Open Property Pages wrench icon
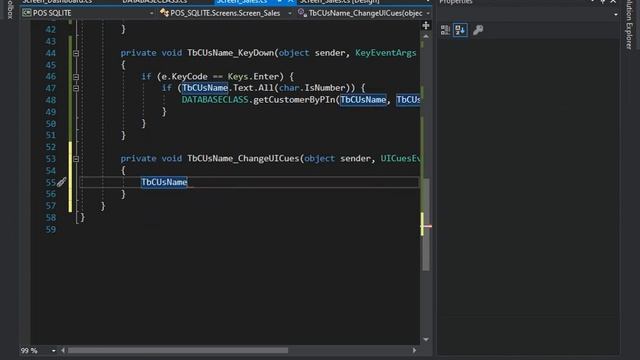This screenshot has height=360, width=640. (478, 30)
